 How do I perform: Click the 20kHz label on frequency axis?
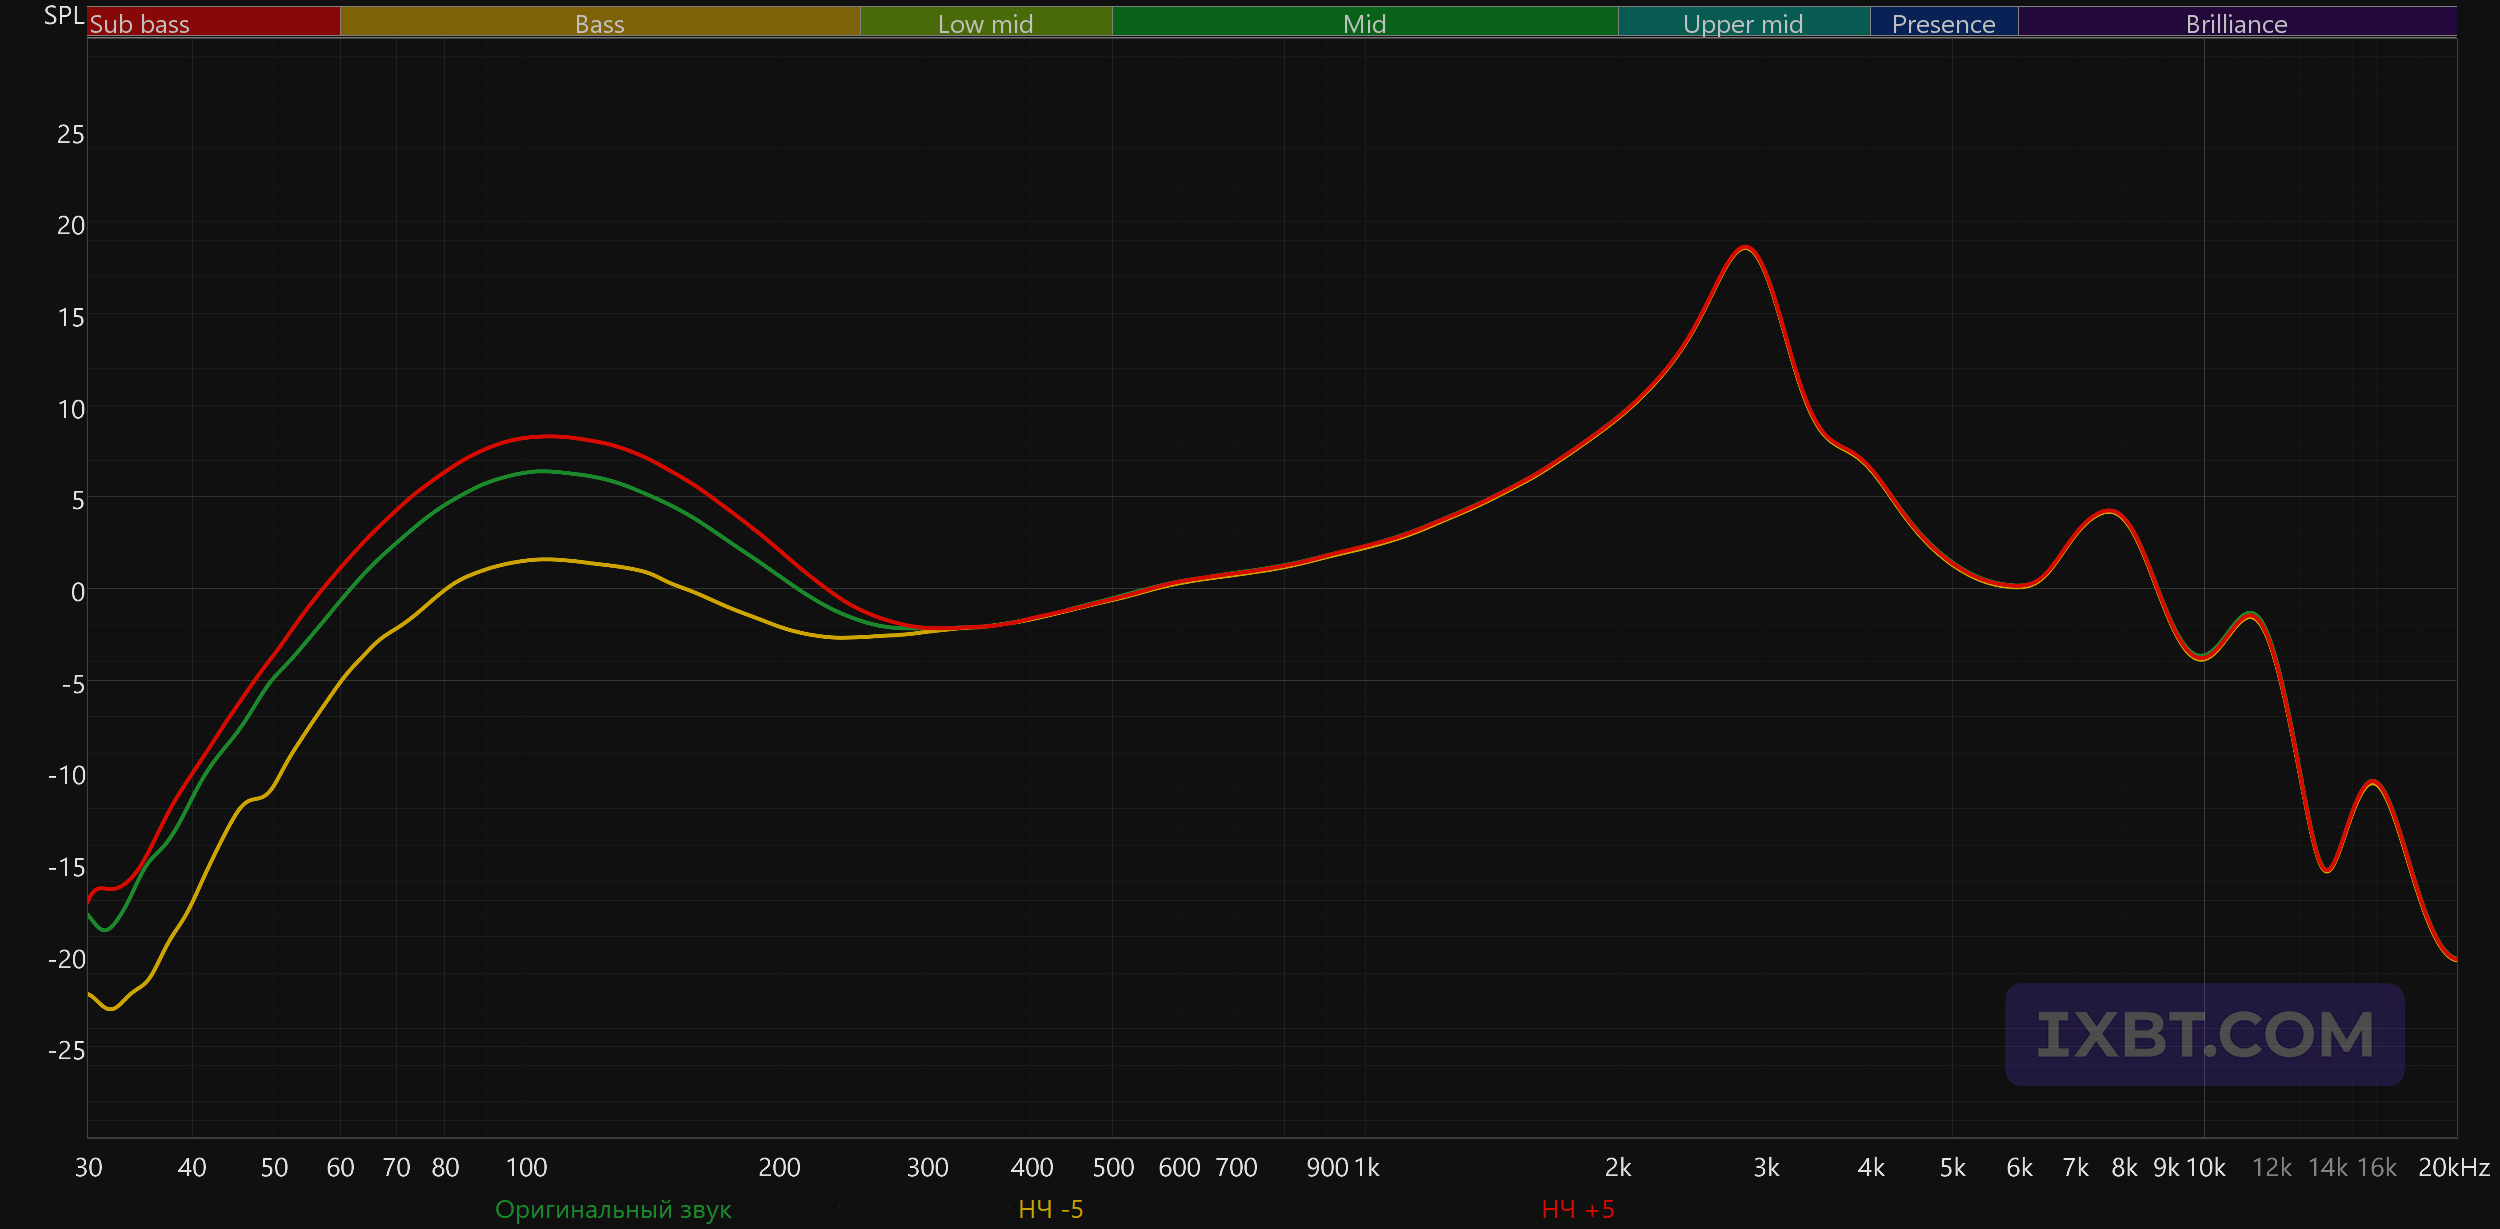tap(2453, 1167)
